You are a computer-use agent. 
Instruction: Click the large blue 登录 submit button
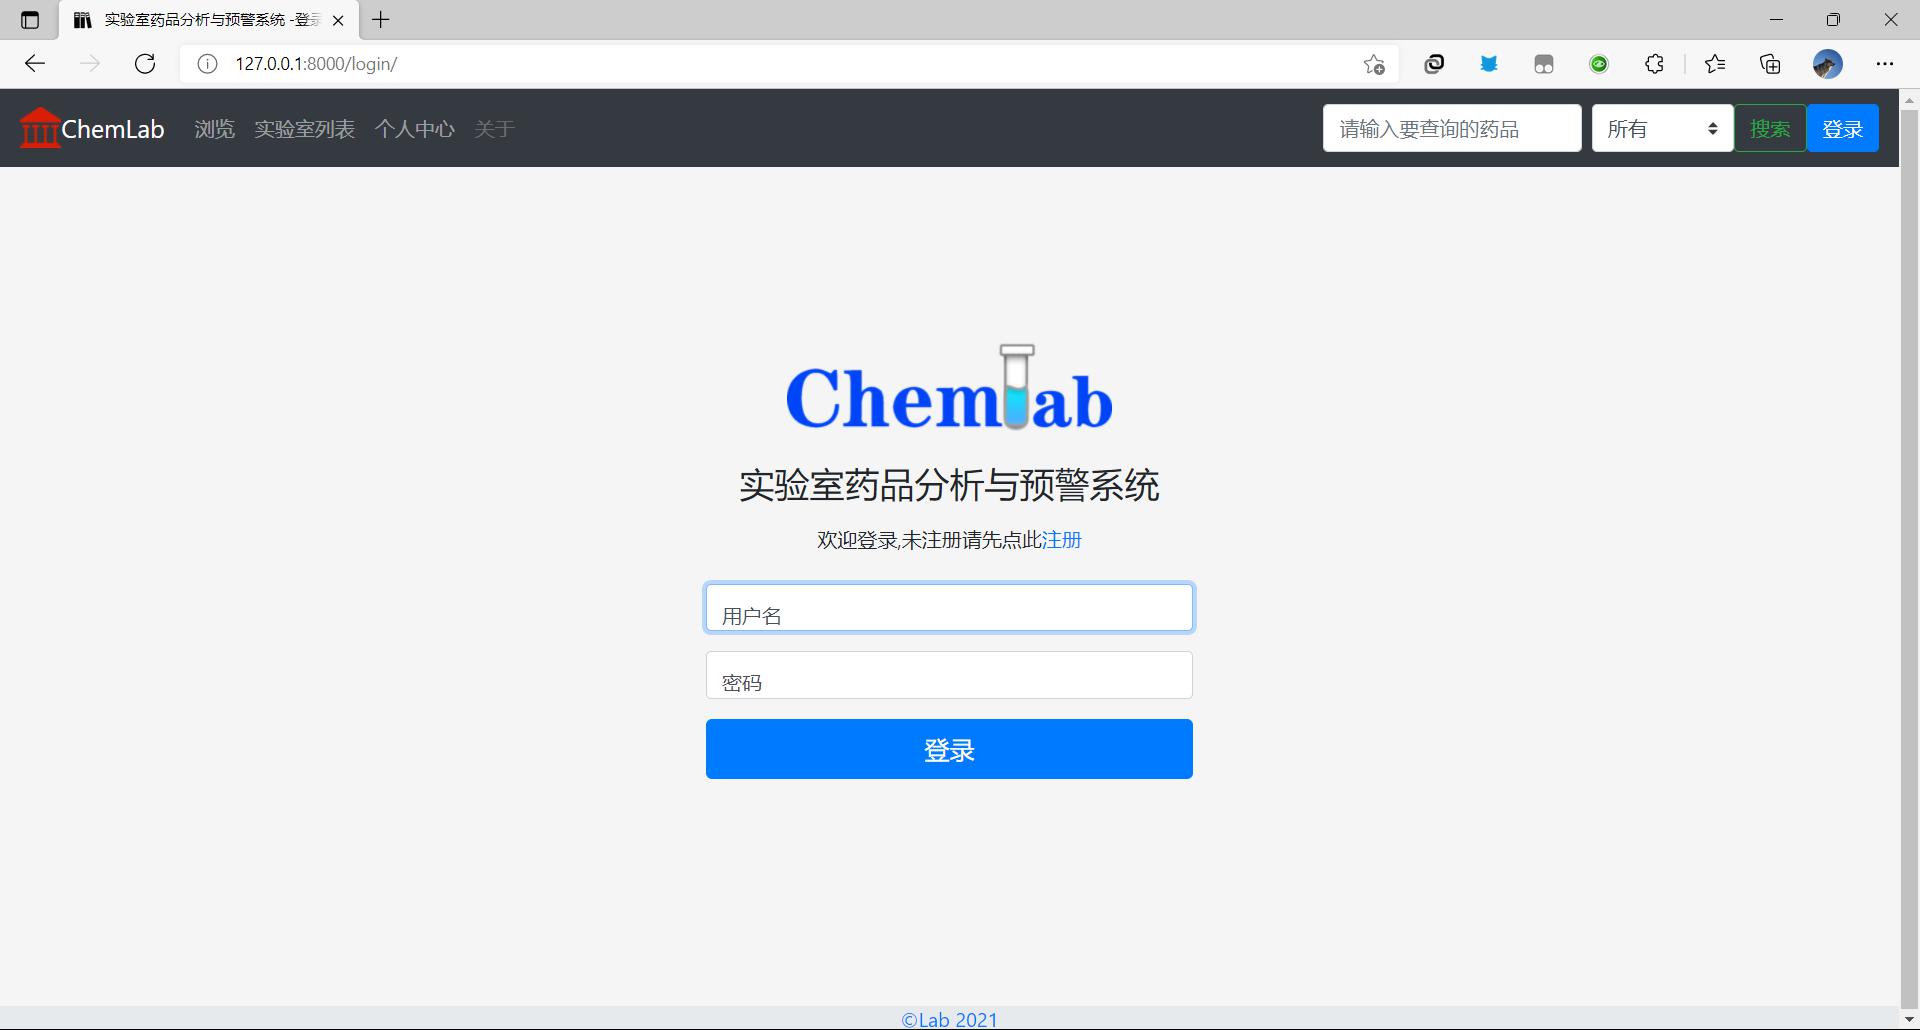tap(949, 749)
